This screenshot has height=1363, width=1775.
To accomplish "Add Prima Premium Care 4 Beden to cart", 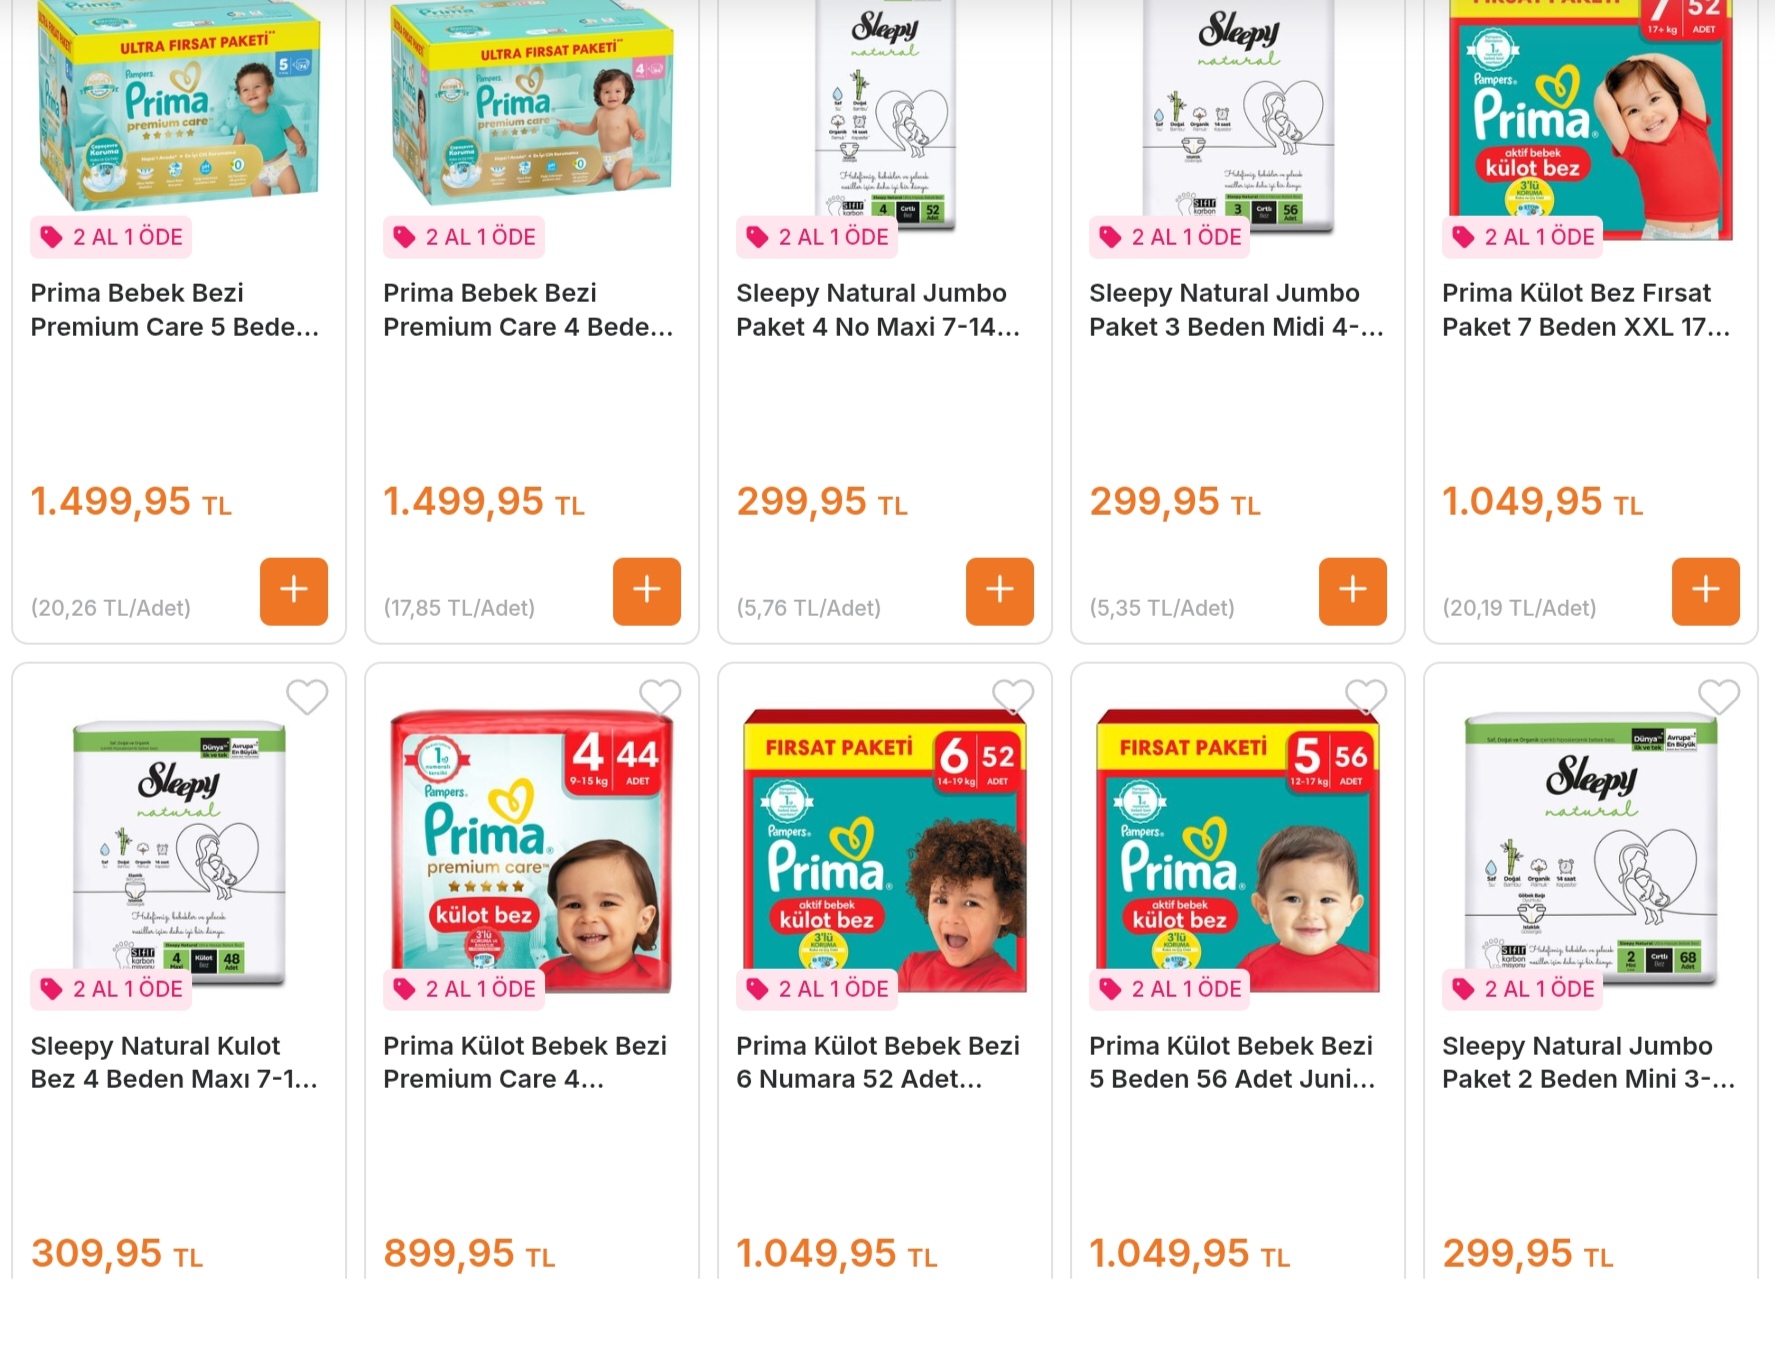I will [647, 591].
